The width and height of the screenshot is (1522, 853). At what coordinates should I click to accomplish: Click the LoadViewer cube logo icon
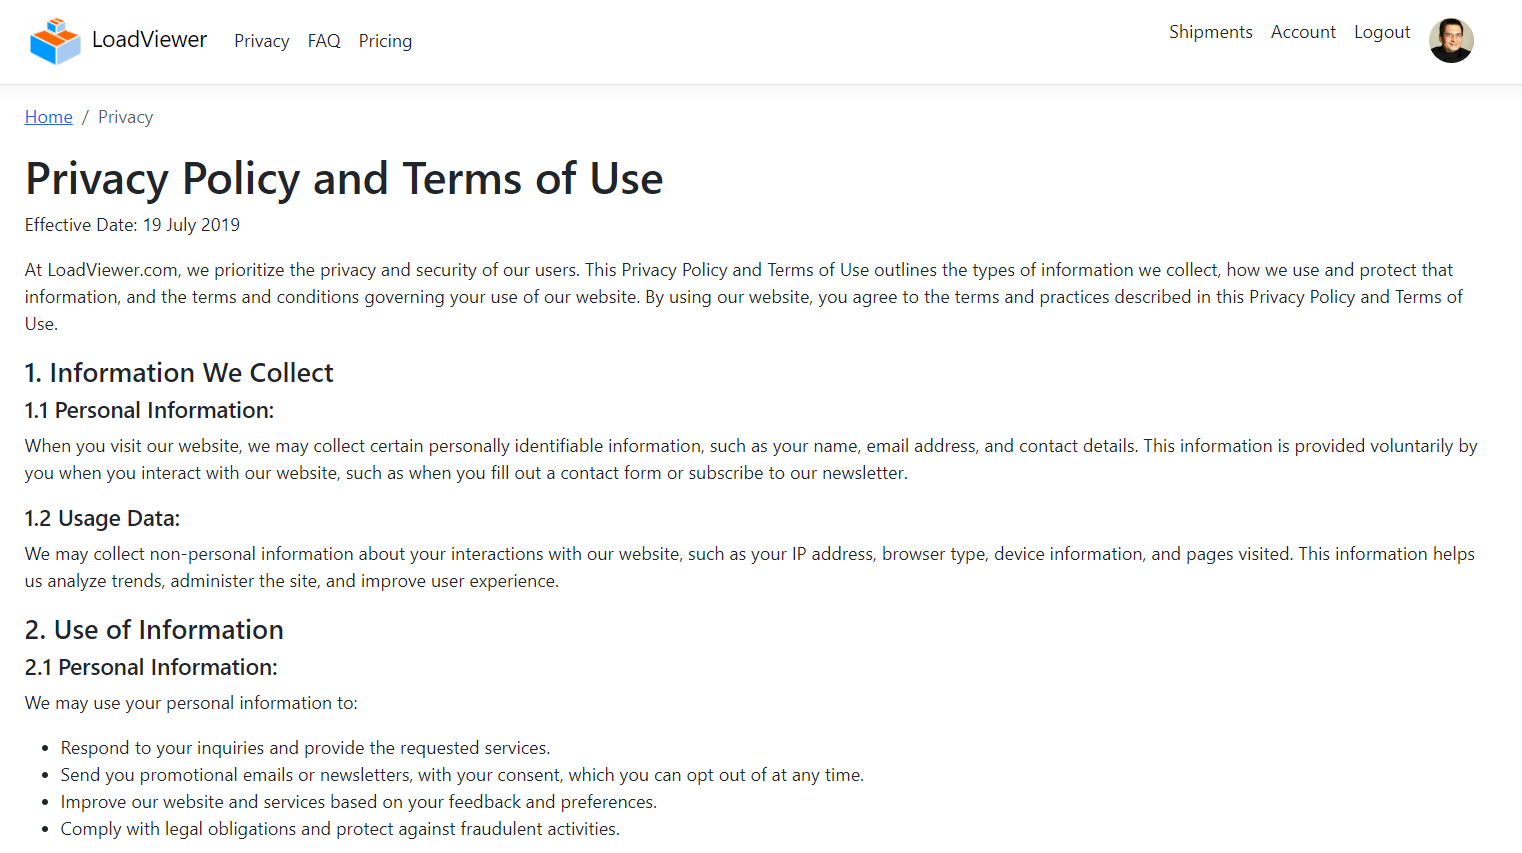55,40
